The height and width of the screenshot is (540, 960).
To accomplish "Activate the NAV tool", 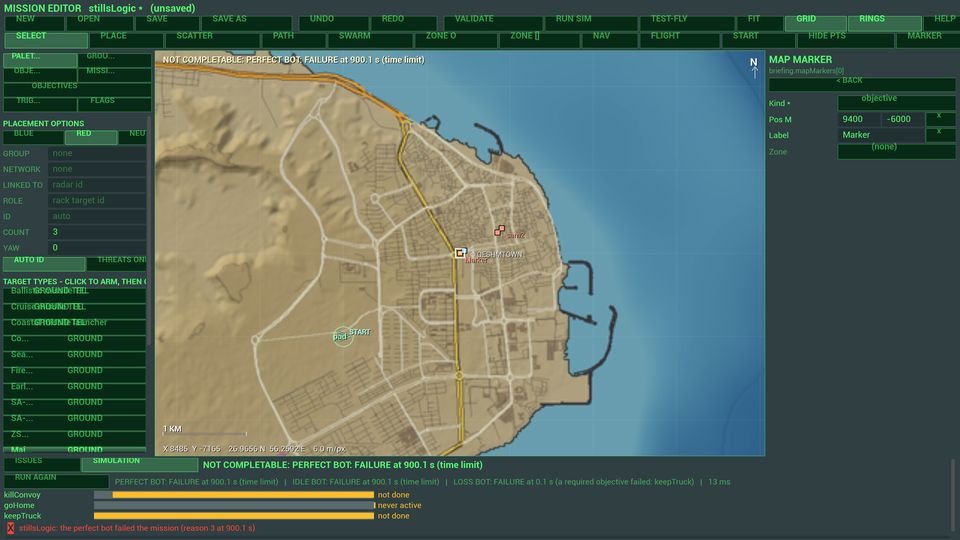I will pos(610,40).
